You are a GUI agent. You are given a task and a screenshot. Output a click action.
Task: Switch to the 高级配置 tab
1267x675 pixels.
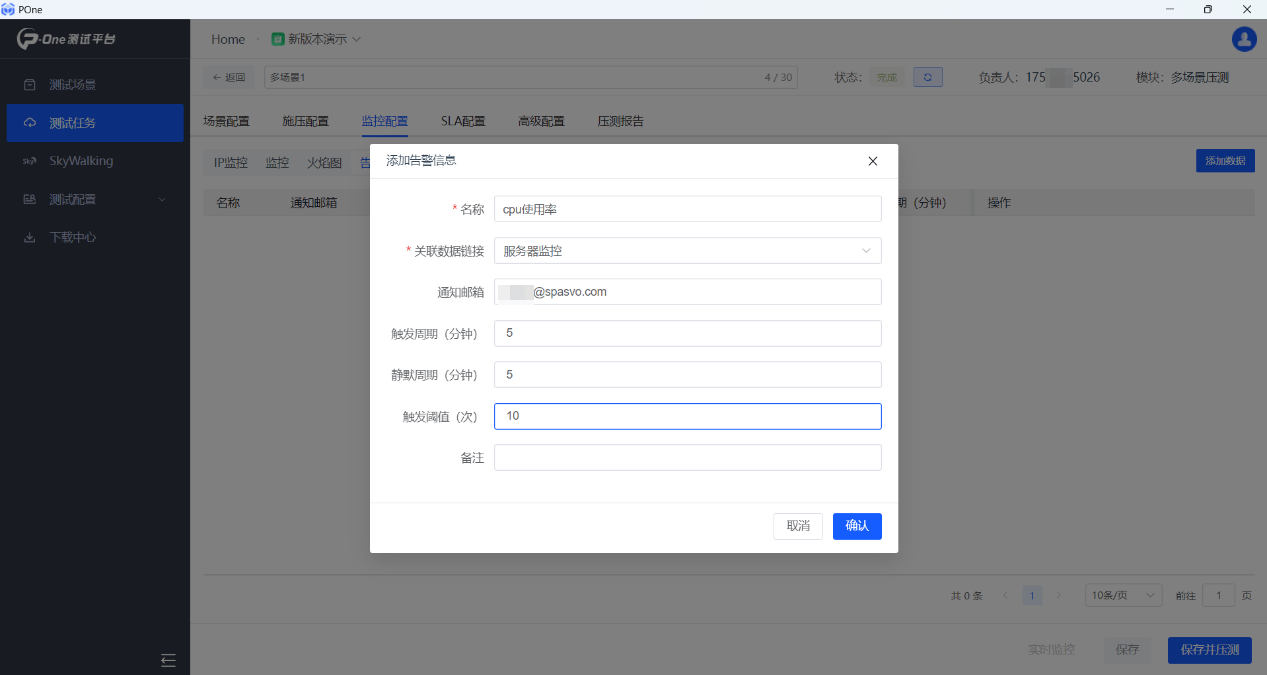coord(541,121)
